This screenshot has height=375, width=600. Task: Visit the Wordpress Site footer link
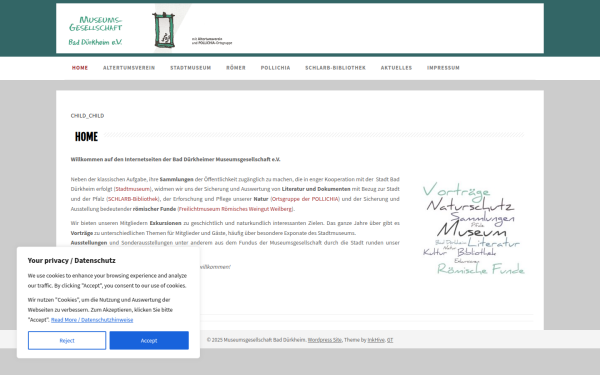[x=324, y=340]
